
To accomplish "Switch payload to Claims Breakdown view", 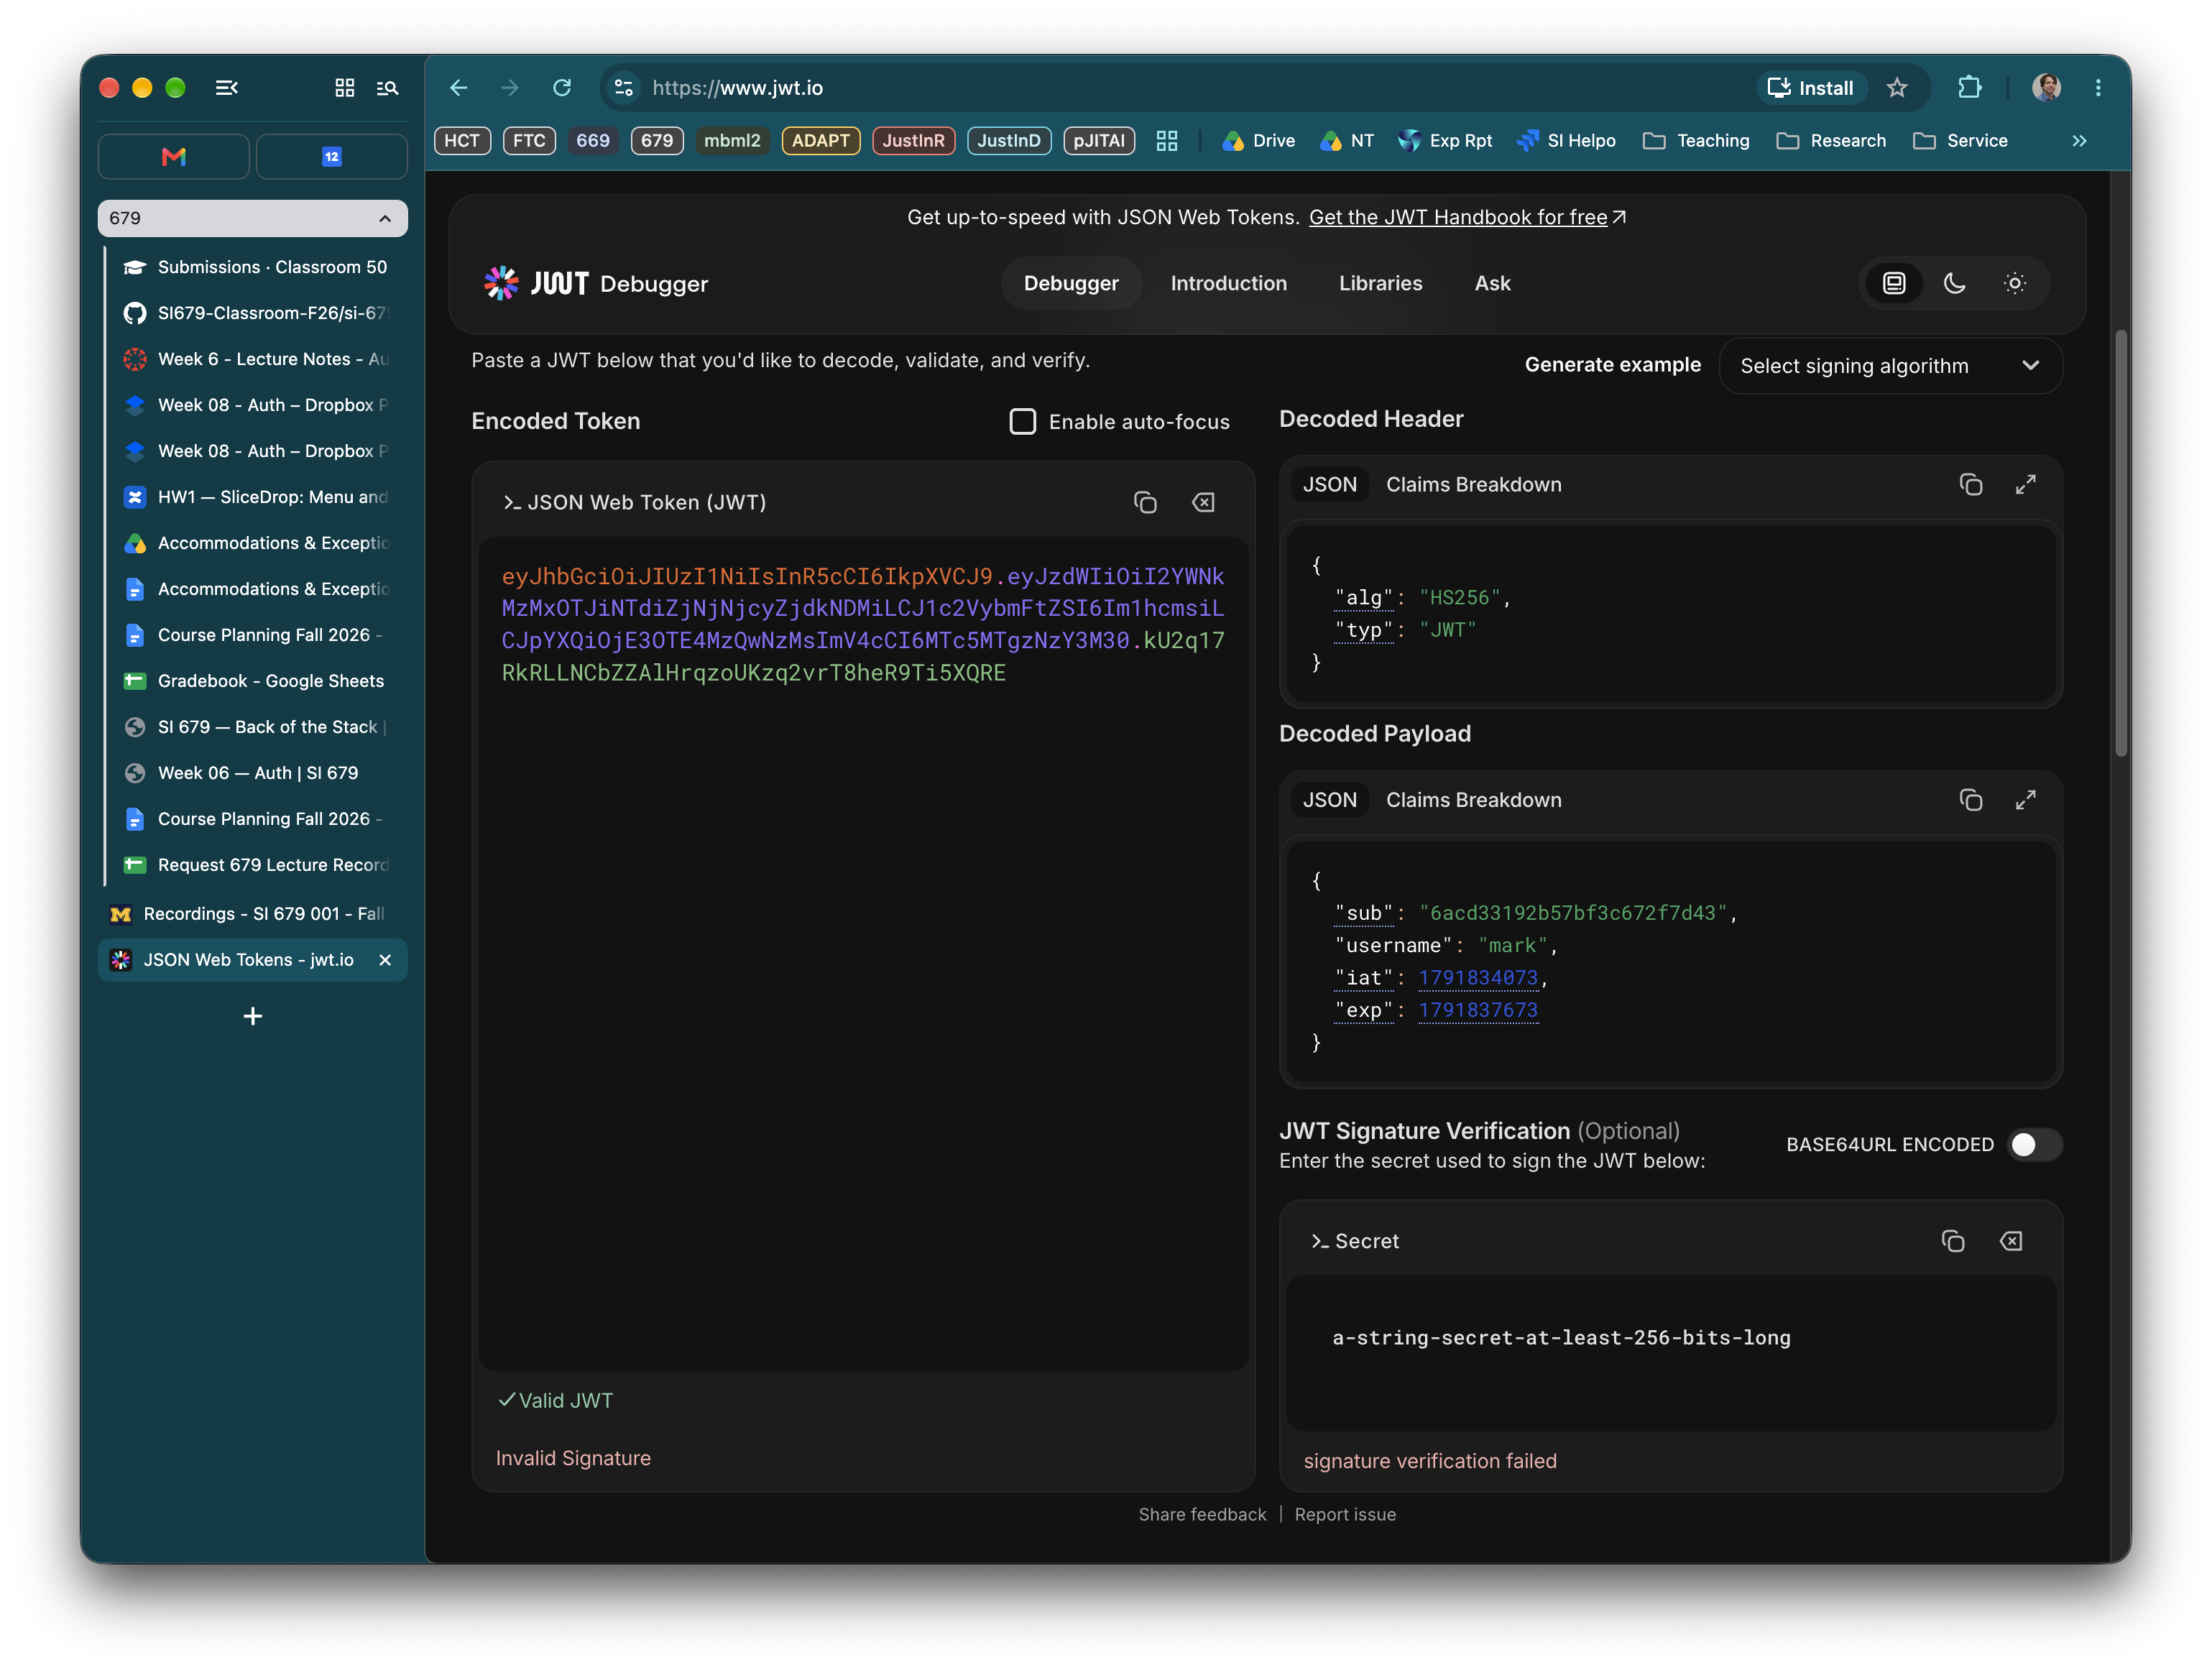I will tap(1473, 800).
